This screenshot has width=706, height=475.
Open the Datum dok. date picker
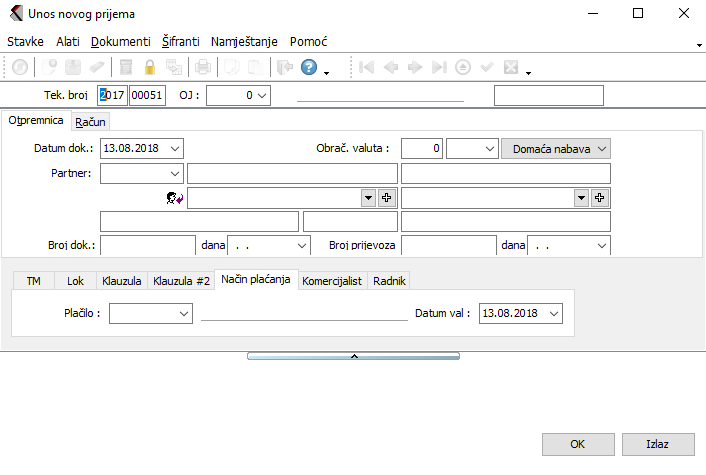(175, 148)
